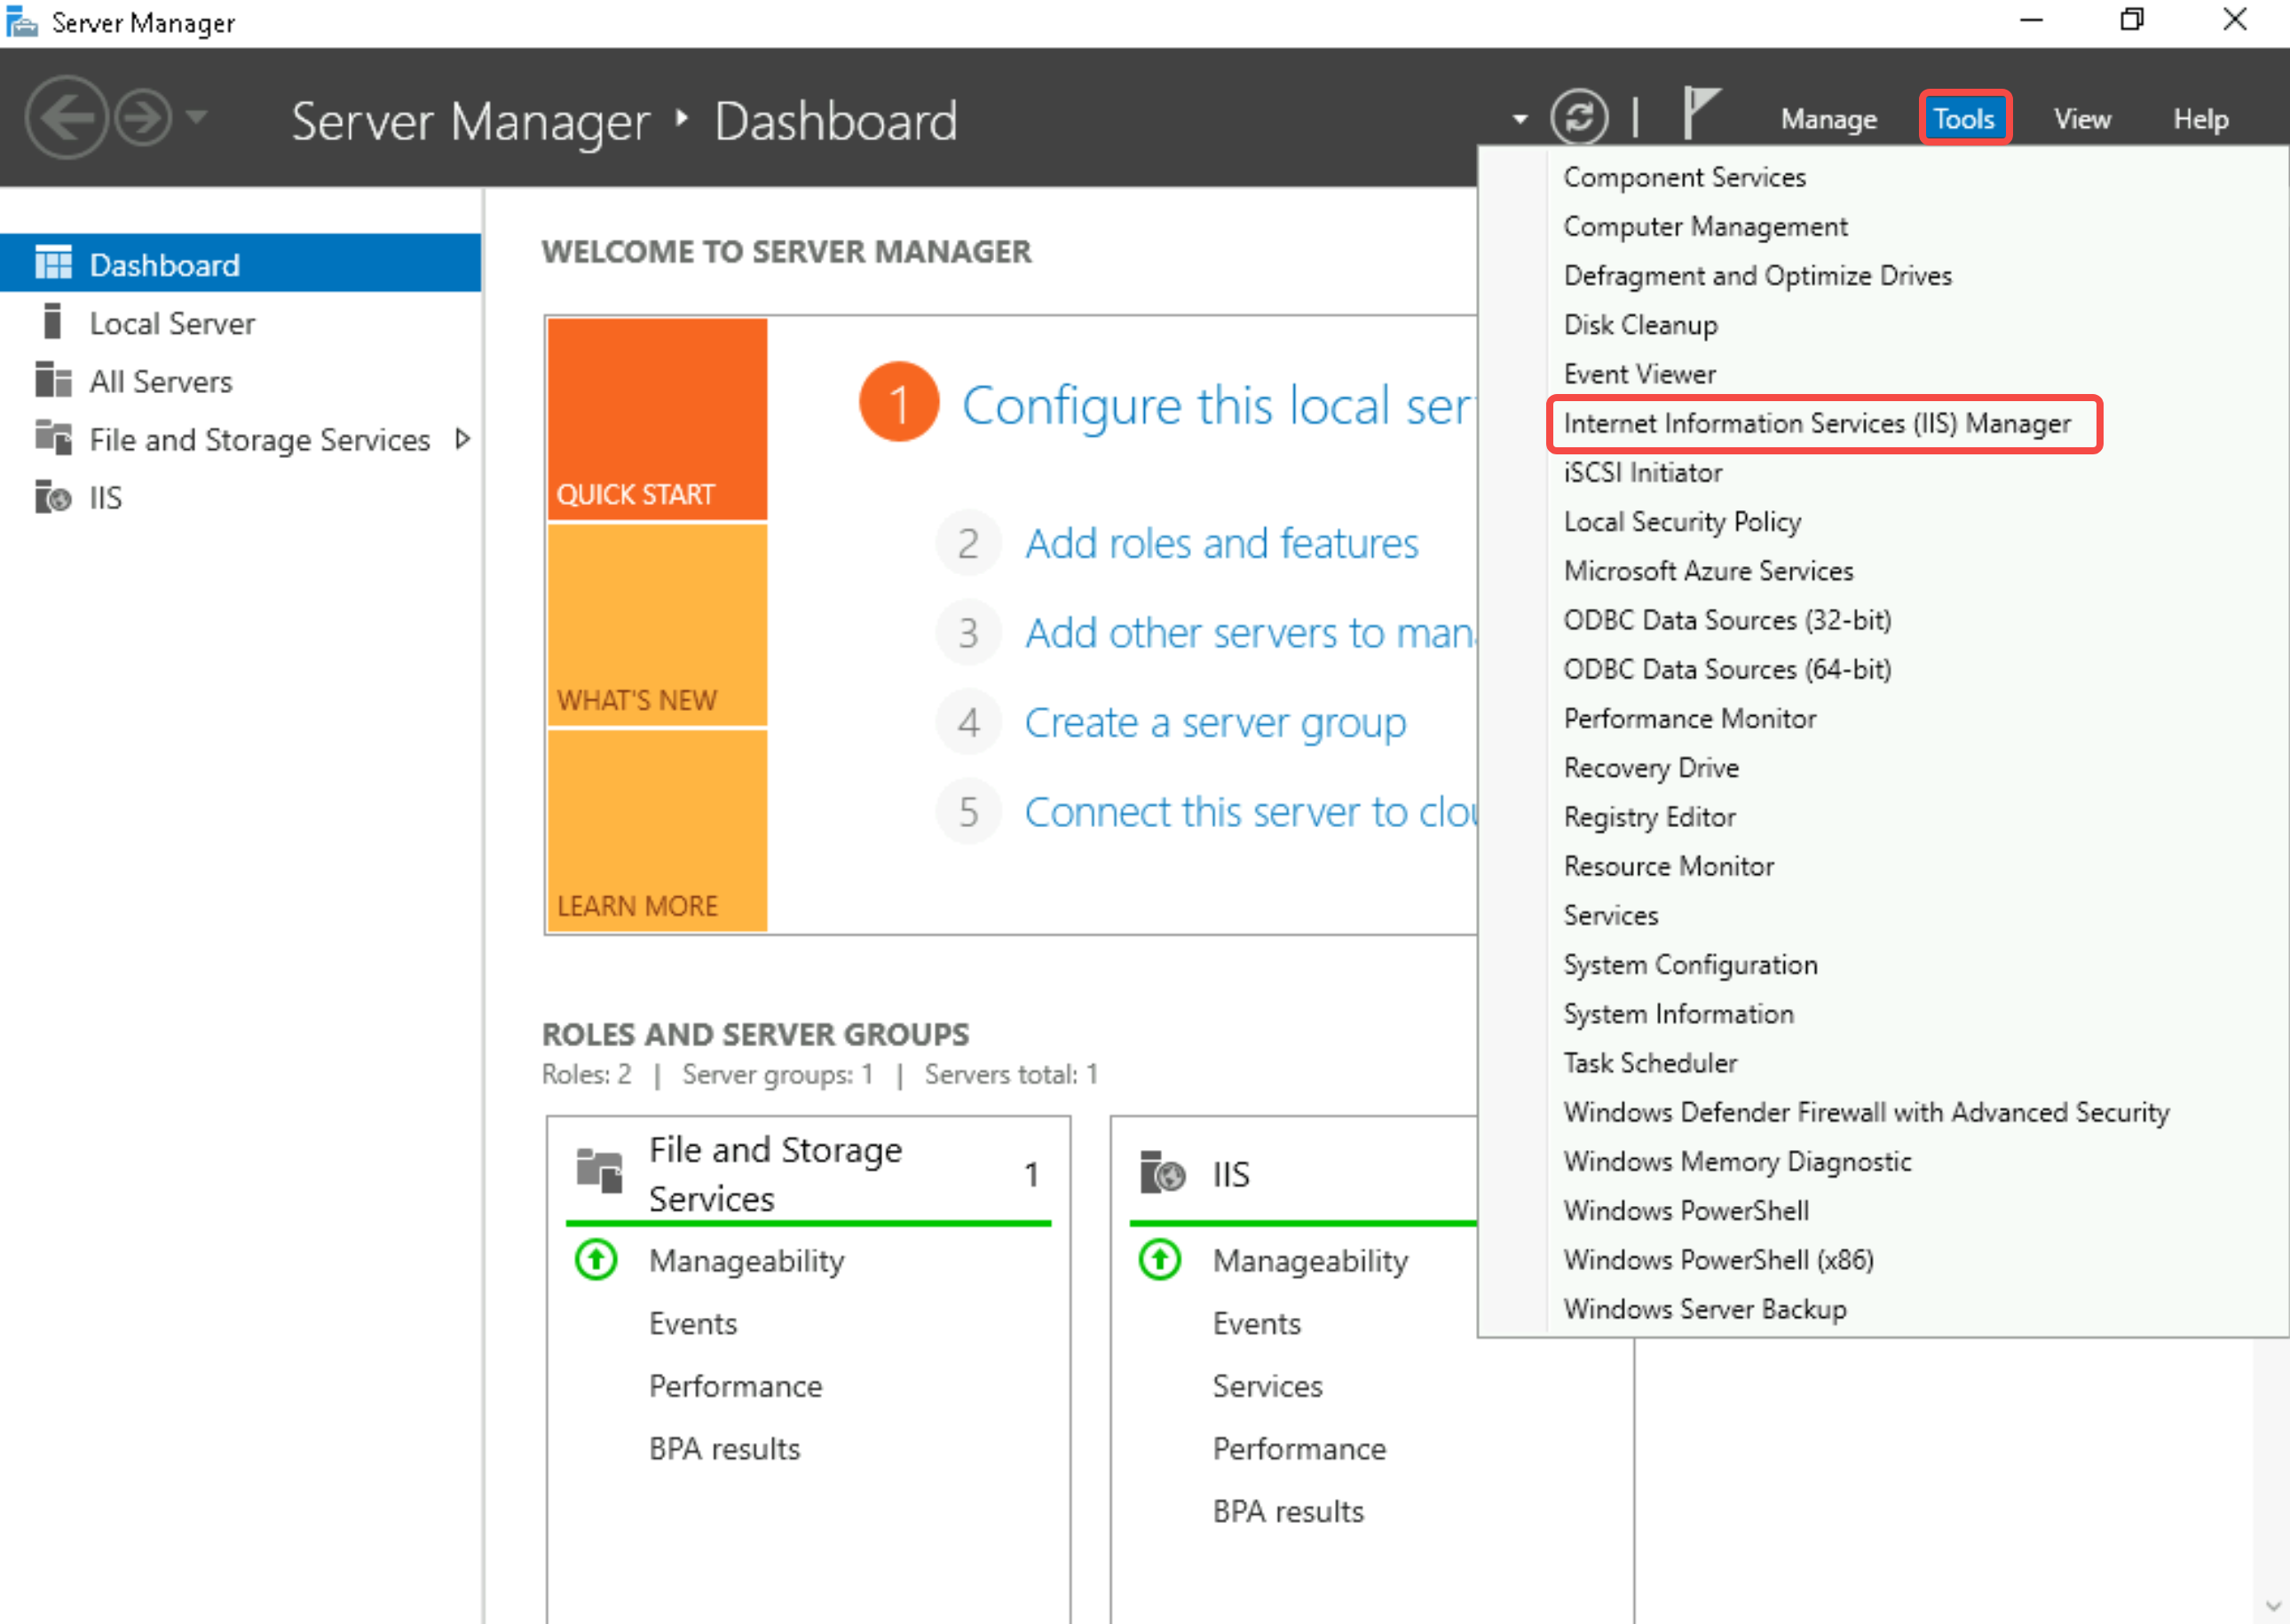Launch Performance Monitor
The image size is (2290, 1624).
click(1689, 719)
